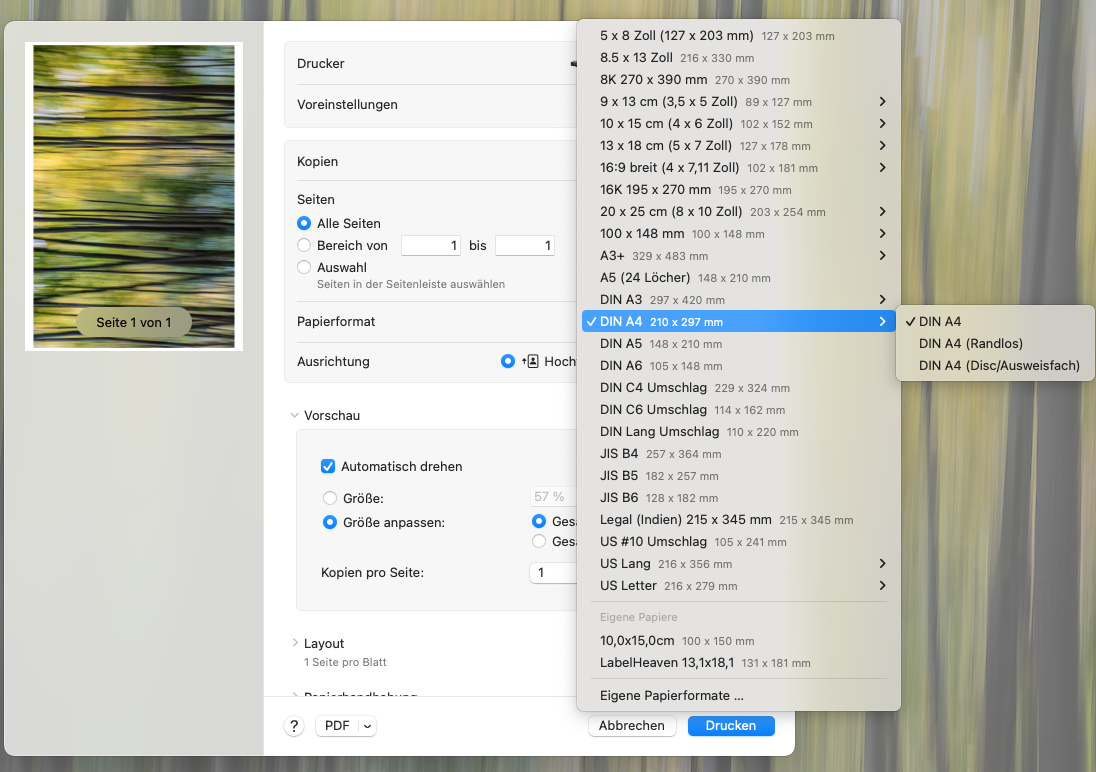Click the Abbrechen button
Screen dimensions: 1096x772
[632, 725]
